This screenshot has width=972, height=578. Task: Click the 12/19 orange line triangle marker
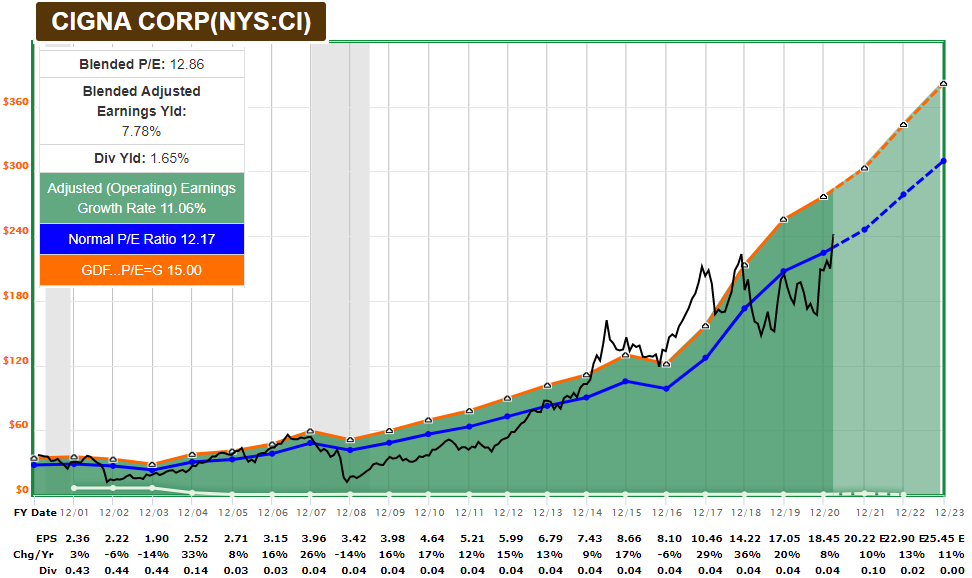coord(784,219)
